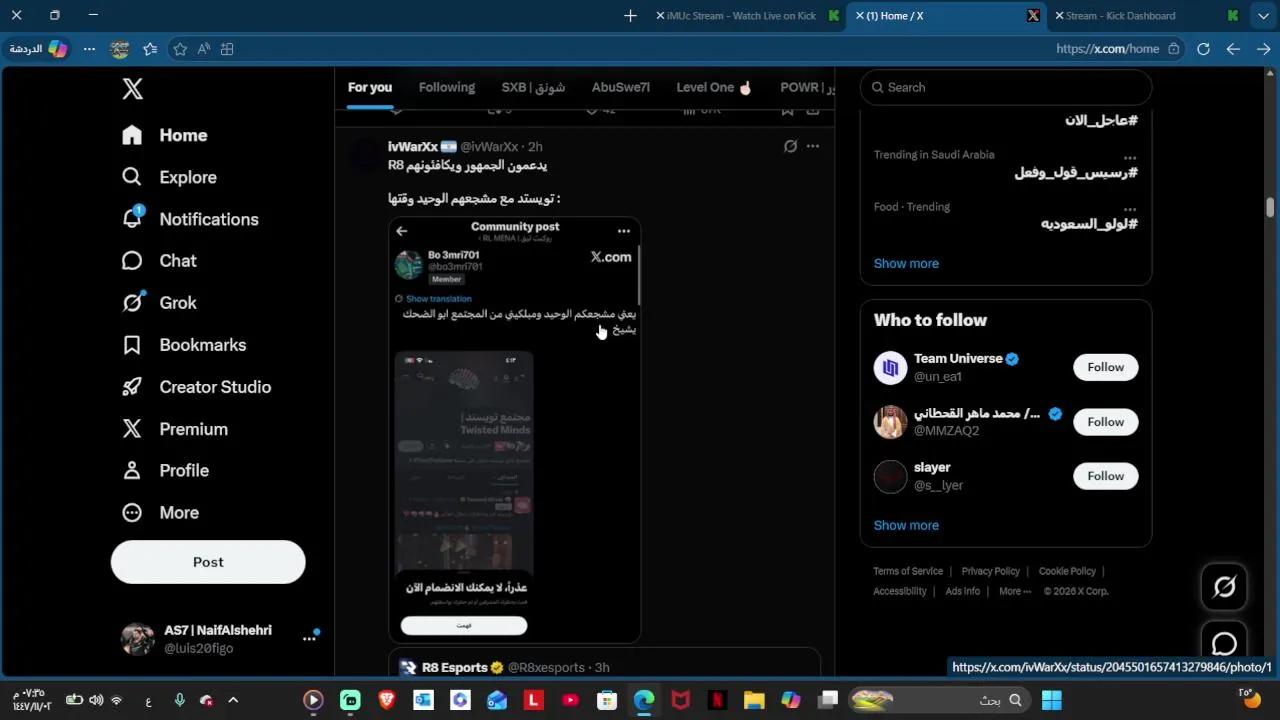
Task: Open Netflix from the taskbar
Action: click(717, 700)
